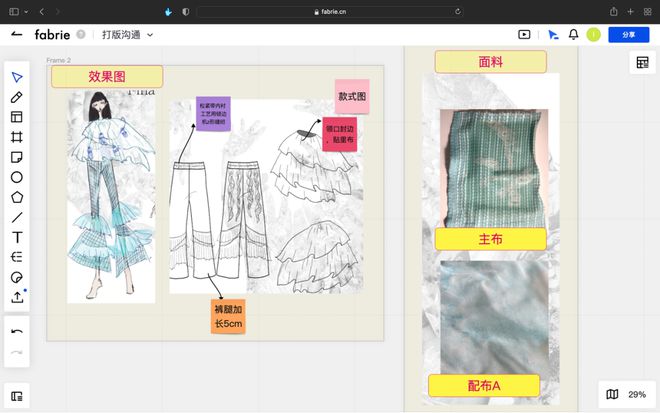Select the sticky note tool

coord(17,157)
